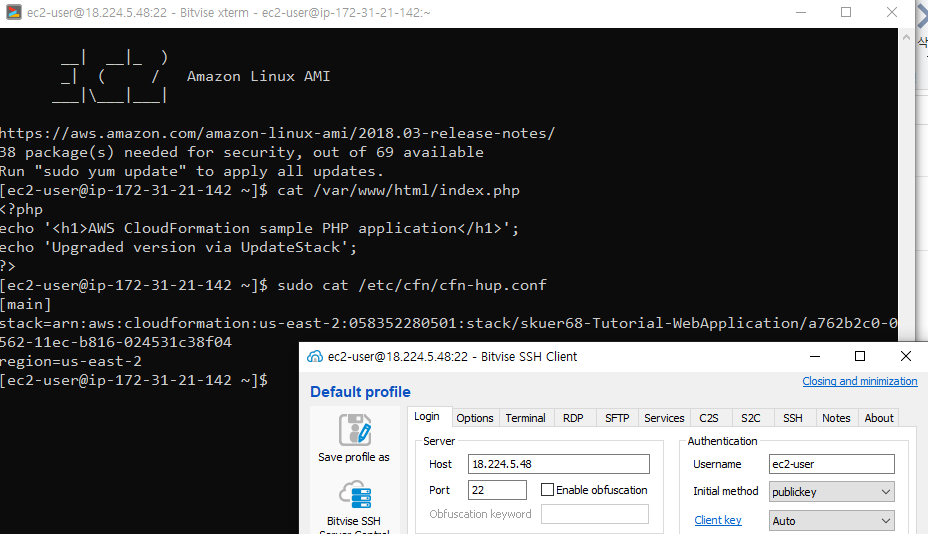Click the Host input field
Screen dimensions: 928x534
tap(558, 464)
